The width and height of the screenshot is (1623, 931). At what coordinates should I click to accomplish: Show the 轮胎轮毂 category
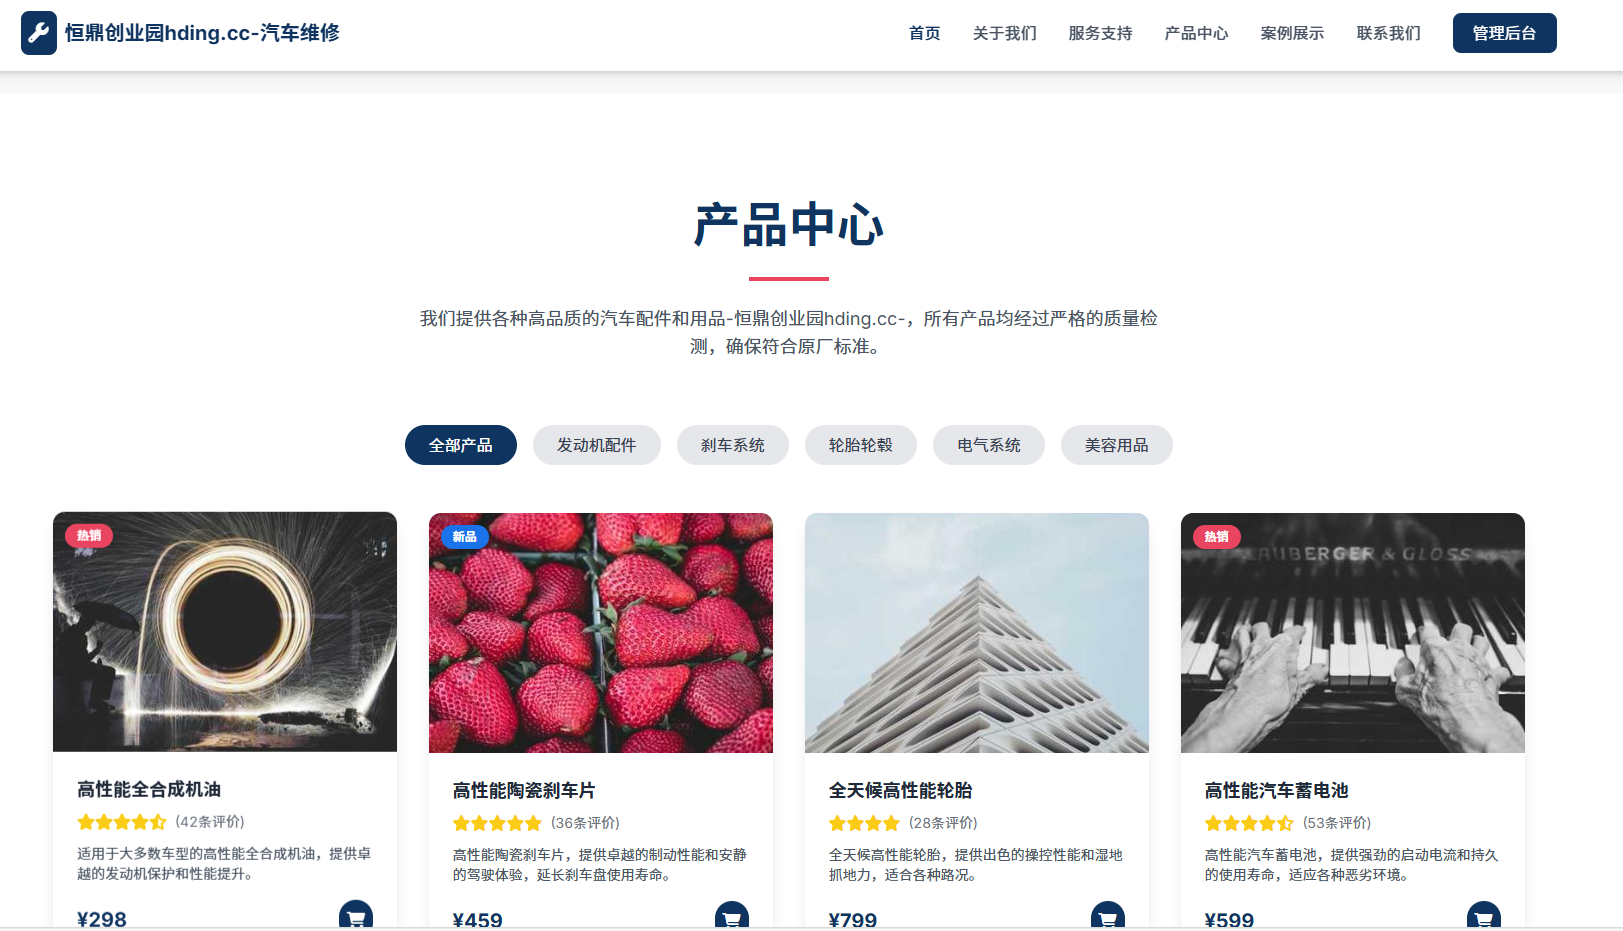(x=861, y=445)
